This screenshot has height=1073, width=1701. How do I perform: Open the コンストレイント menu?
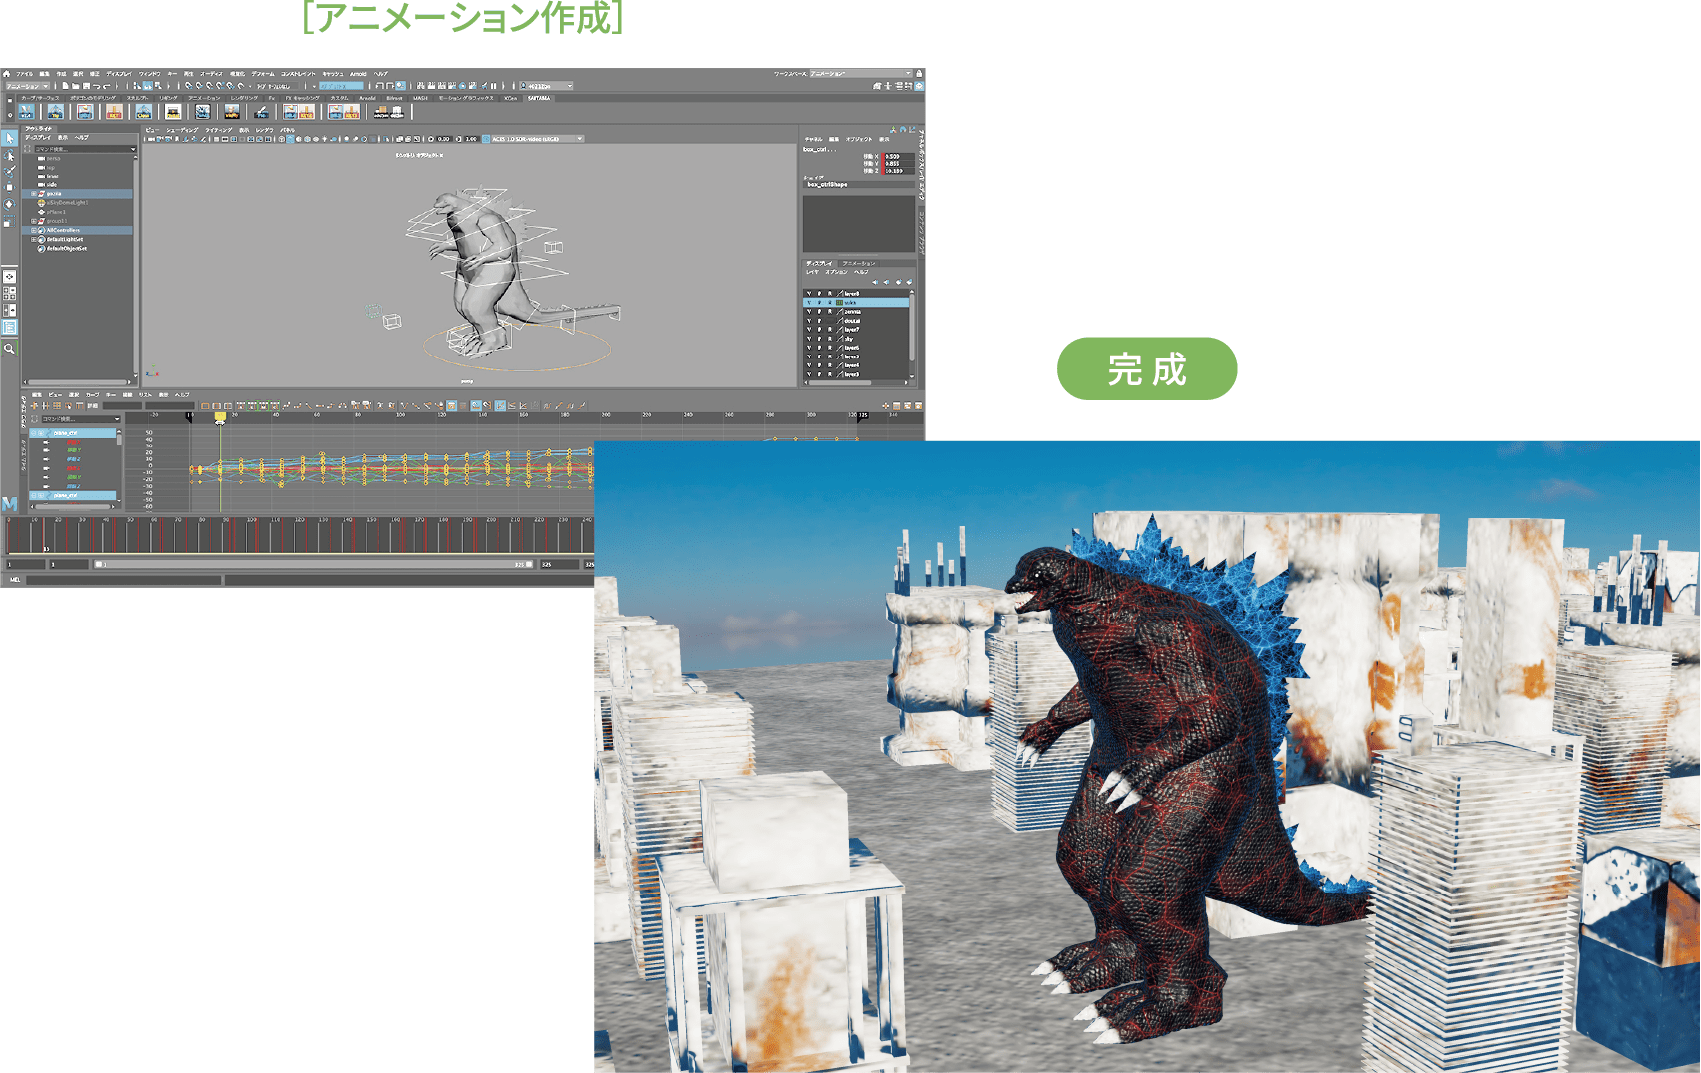pos(298,74)
